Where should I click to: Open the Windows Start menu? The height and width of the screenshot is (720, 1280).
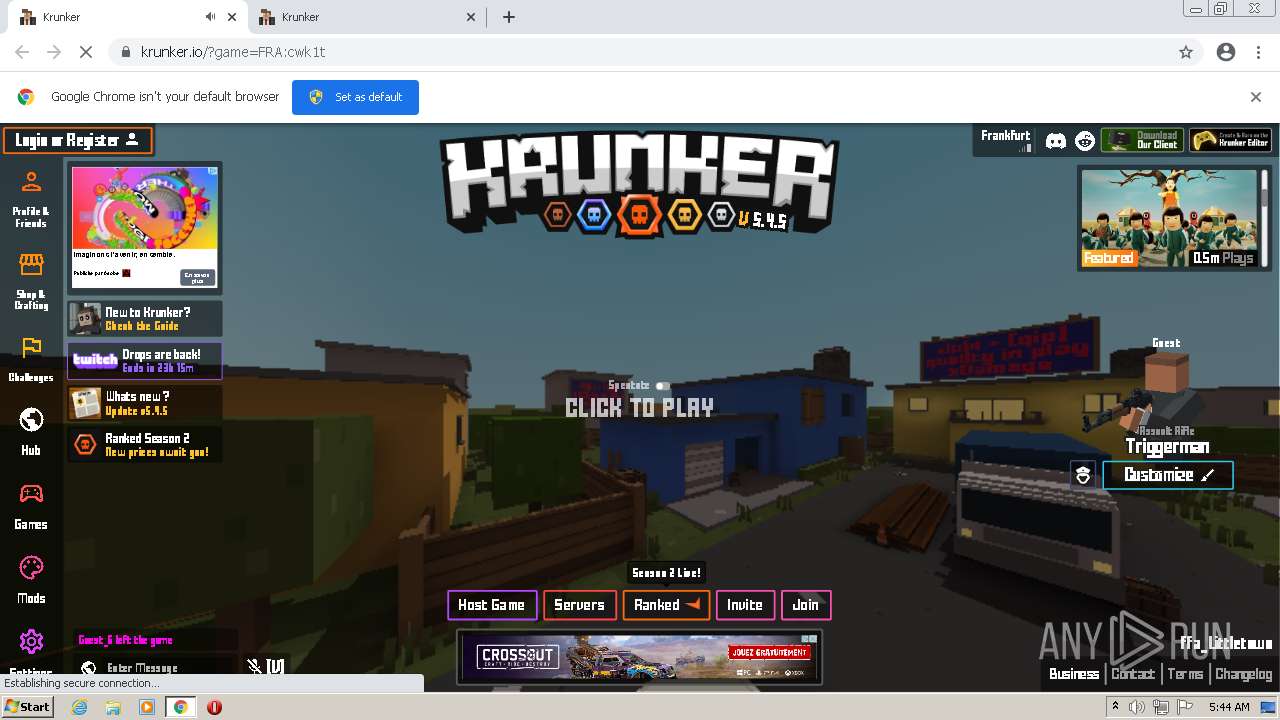(x=27, y=706)
